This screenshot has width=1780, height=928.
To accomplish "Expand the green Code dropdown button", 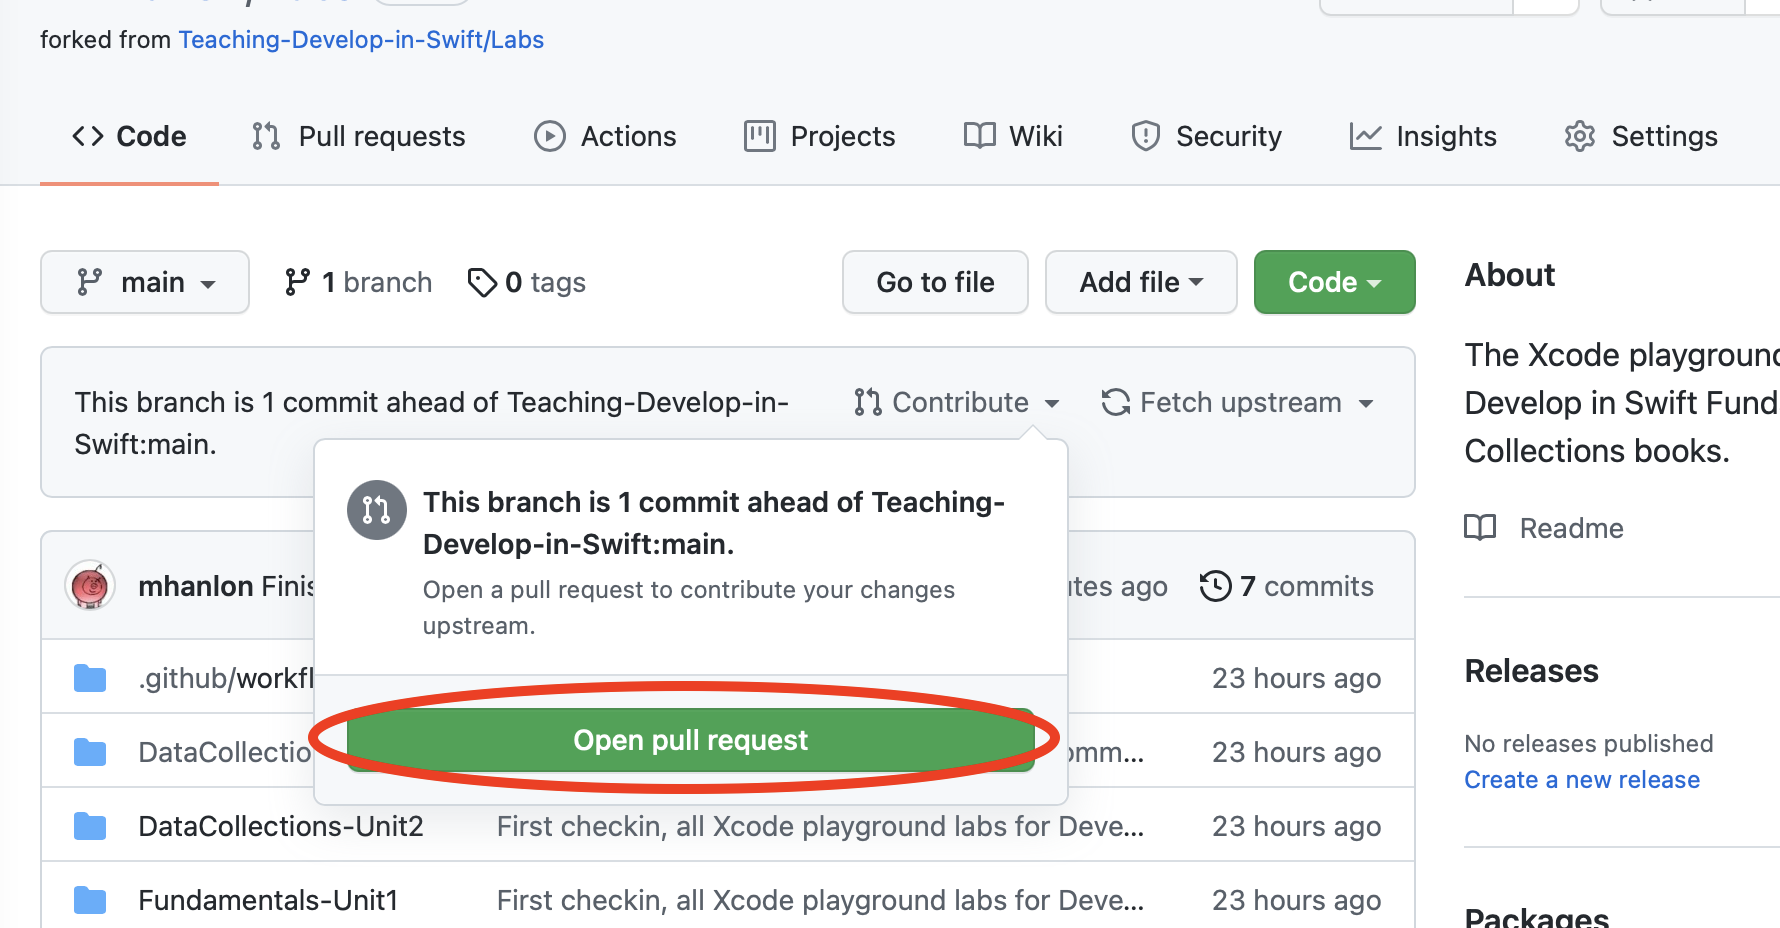I will [x=1335, y=282].
